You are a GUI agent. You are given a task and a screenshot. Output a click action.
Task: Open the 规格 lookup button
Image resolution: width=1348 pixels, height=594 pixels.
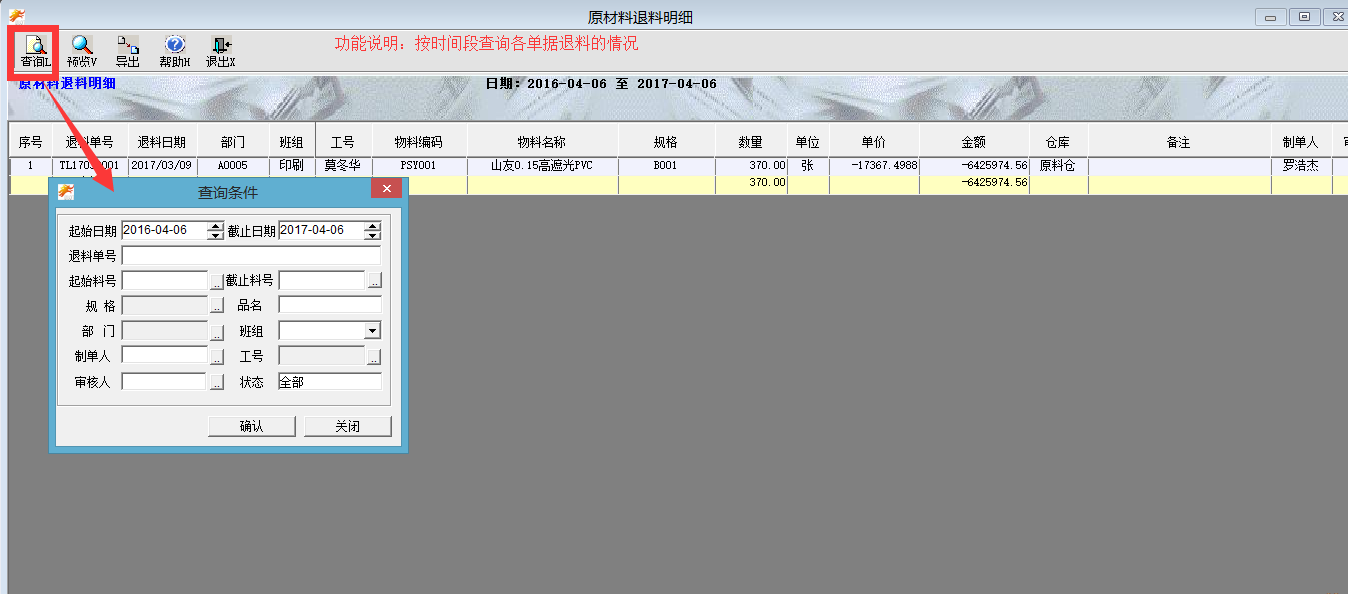point(217,306)
